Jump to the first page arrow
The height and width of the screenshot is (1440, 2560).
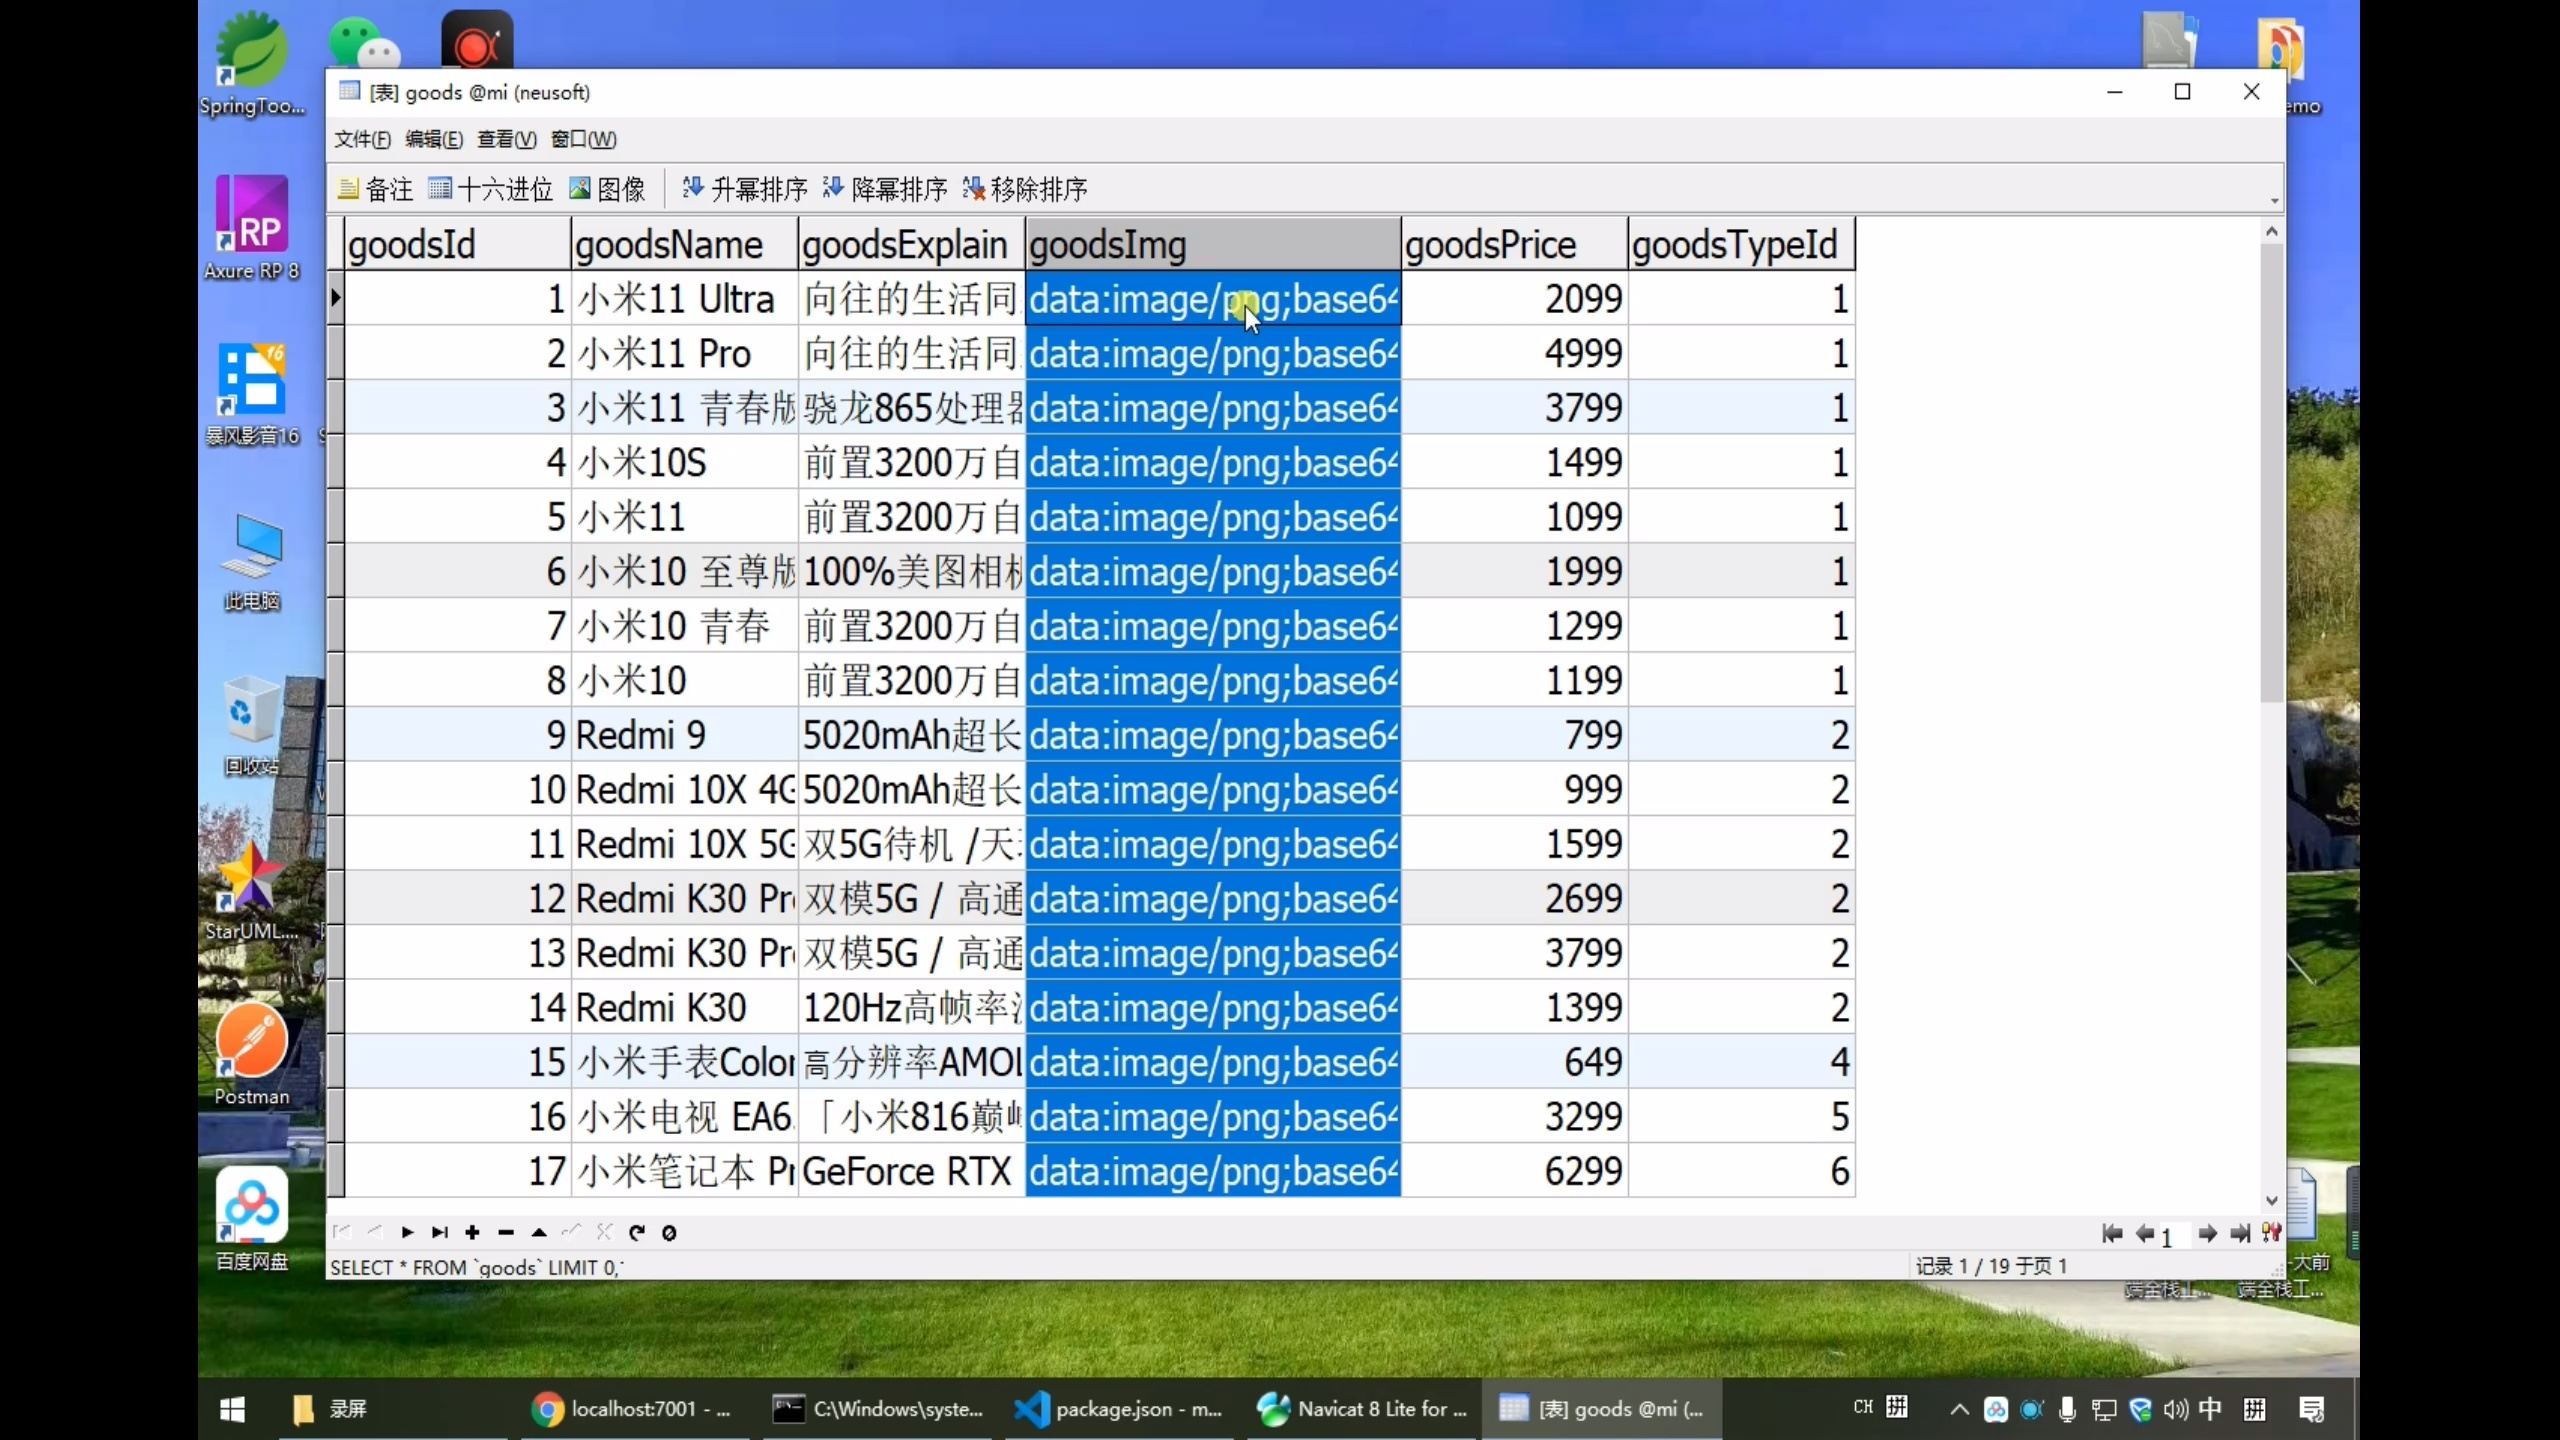[2111, 1233]
